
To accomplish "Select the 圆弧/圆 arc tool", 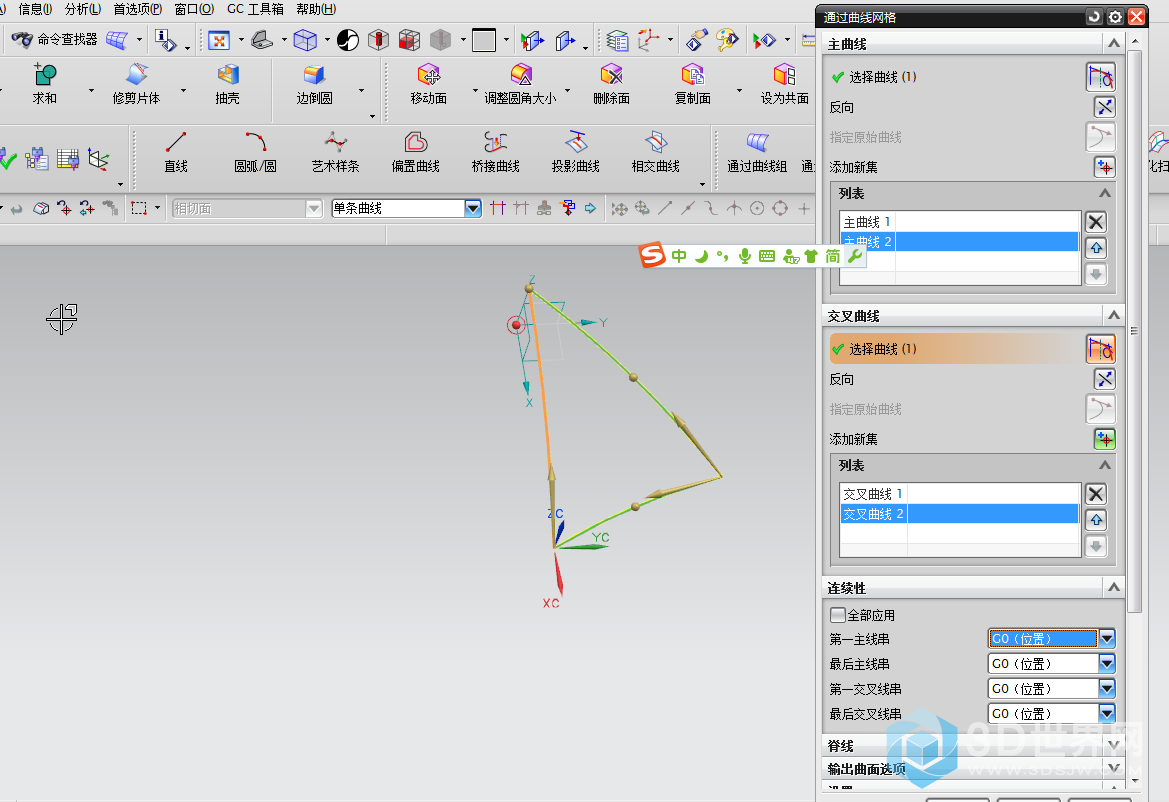I will (255, 150).
